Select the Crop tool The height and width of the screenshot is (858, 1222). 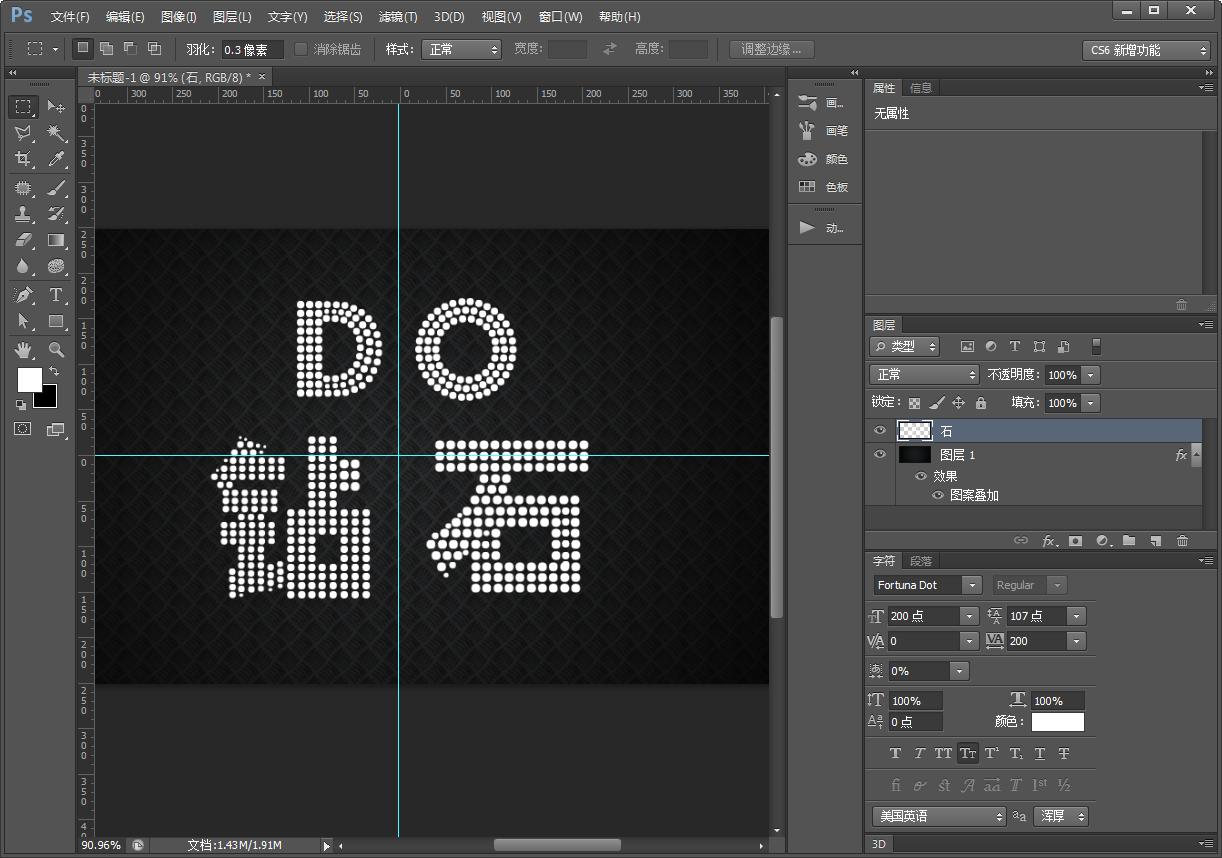(22, 158)
